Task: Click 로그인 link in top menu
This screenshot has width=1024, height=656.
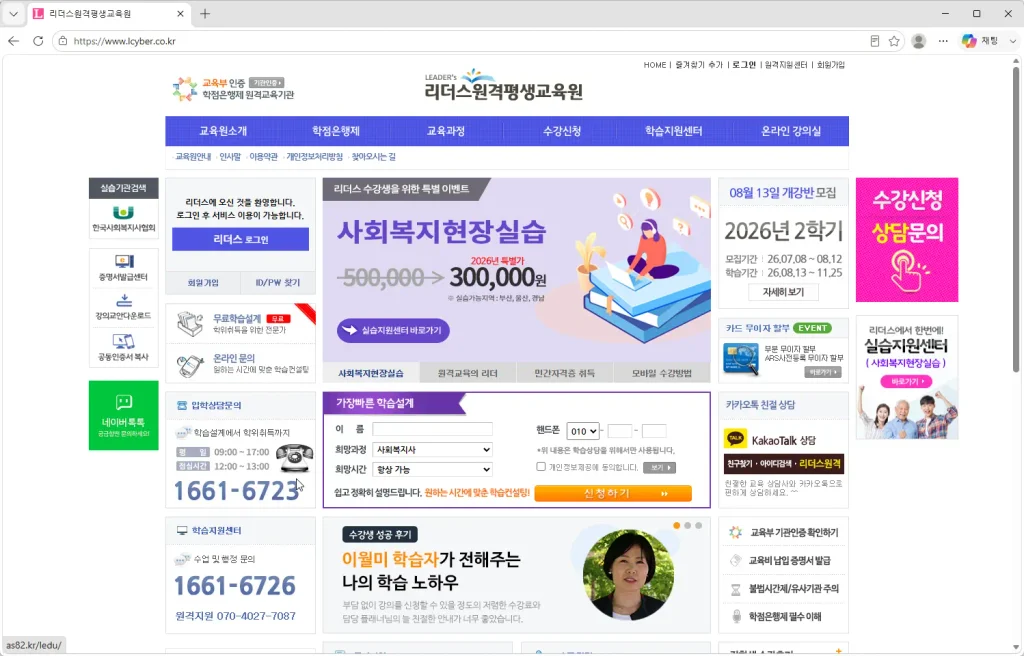Action: (744, 65)
